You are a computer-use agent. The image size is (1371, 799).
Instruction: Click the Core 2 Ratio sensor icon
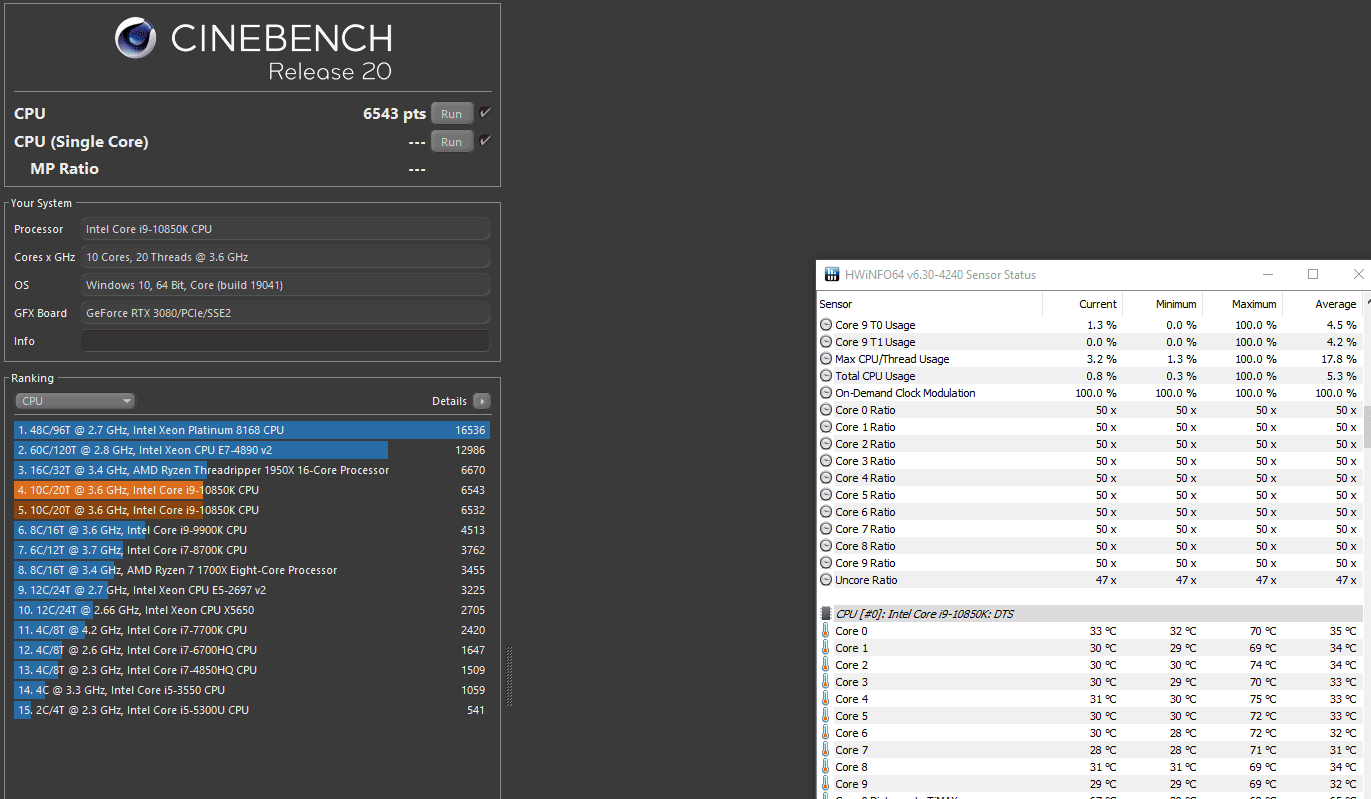click(826, 444)
